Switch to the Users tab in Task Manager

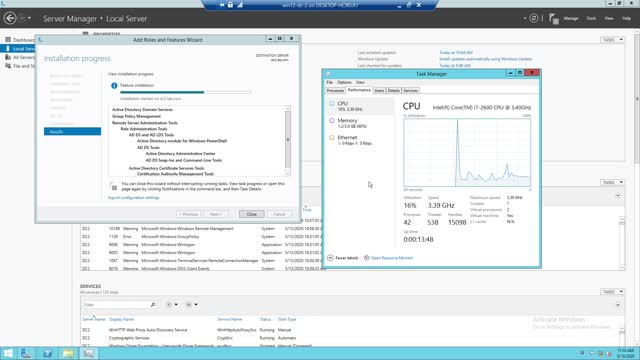[x=379, y=91]
